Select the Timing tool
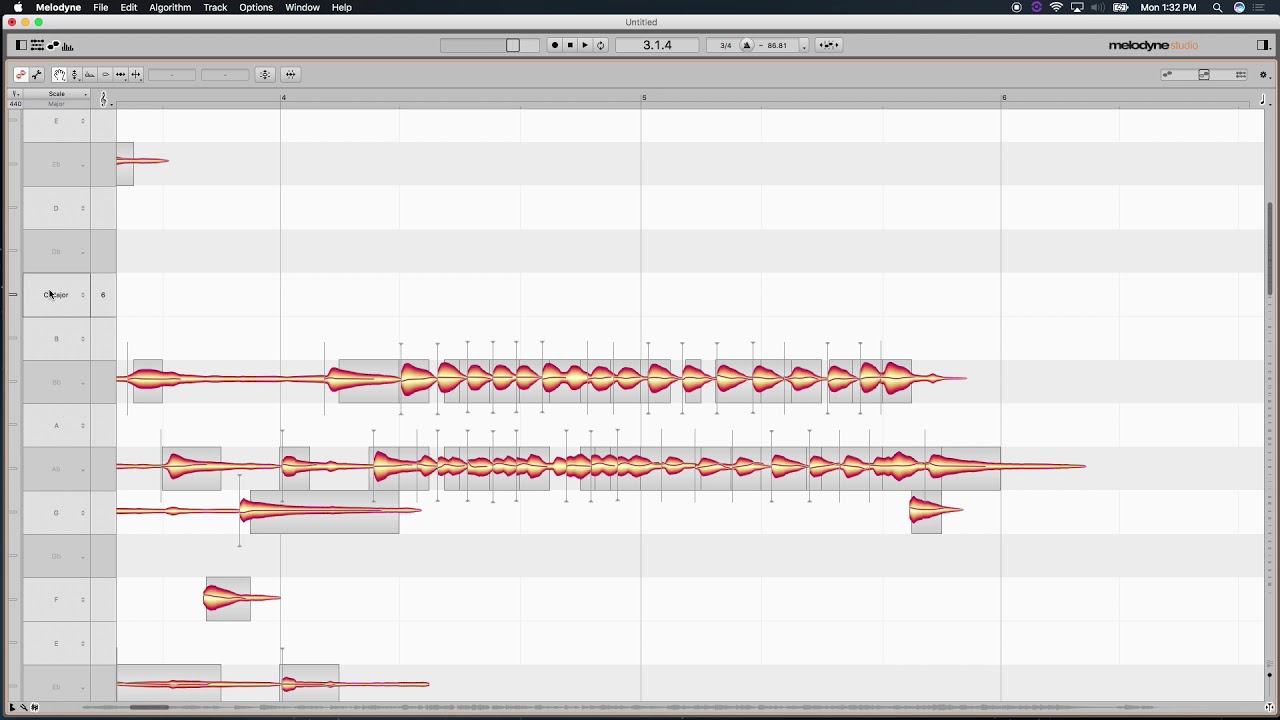1280x720 pixels. [120, 74]
